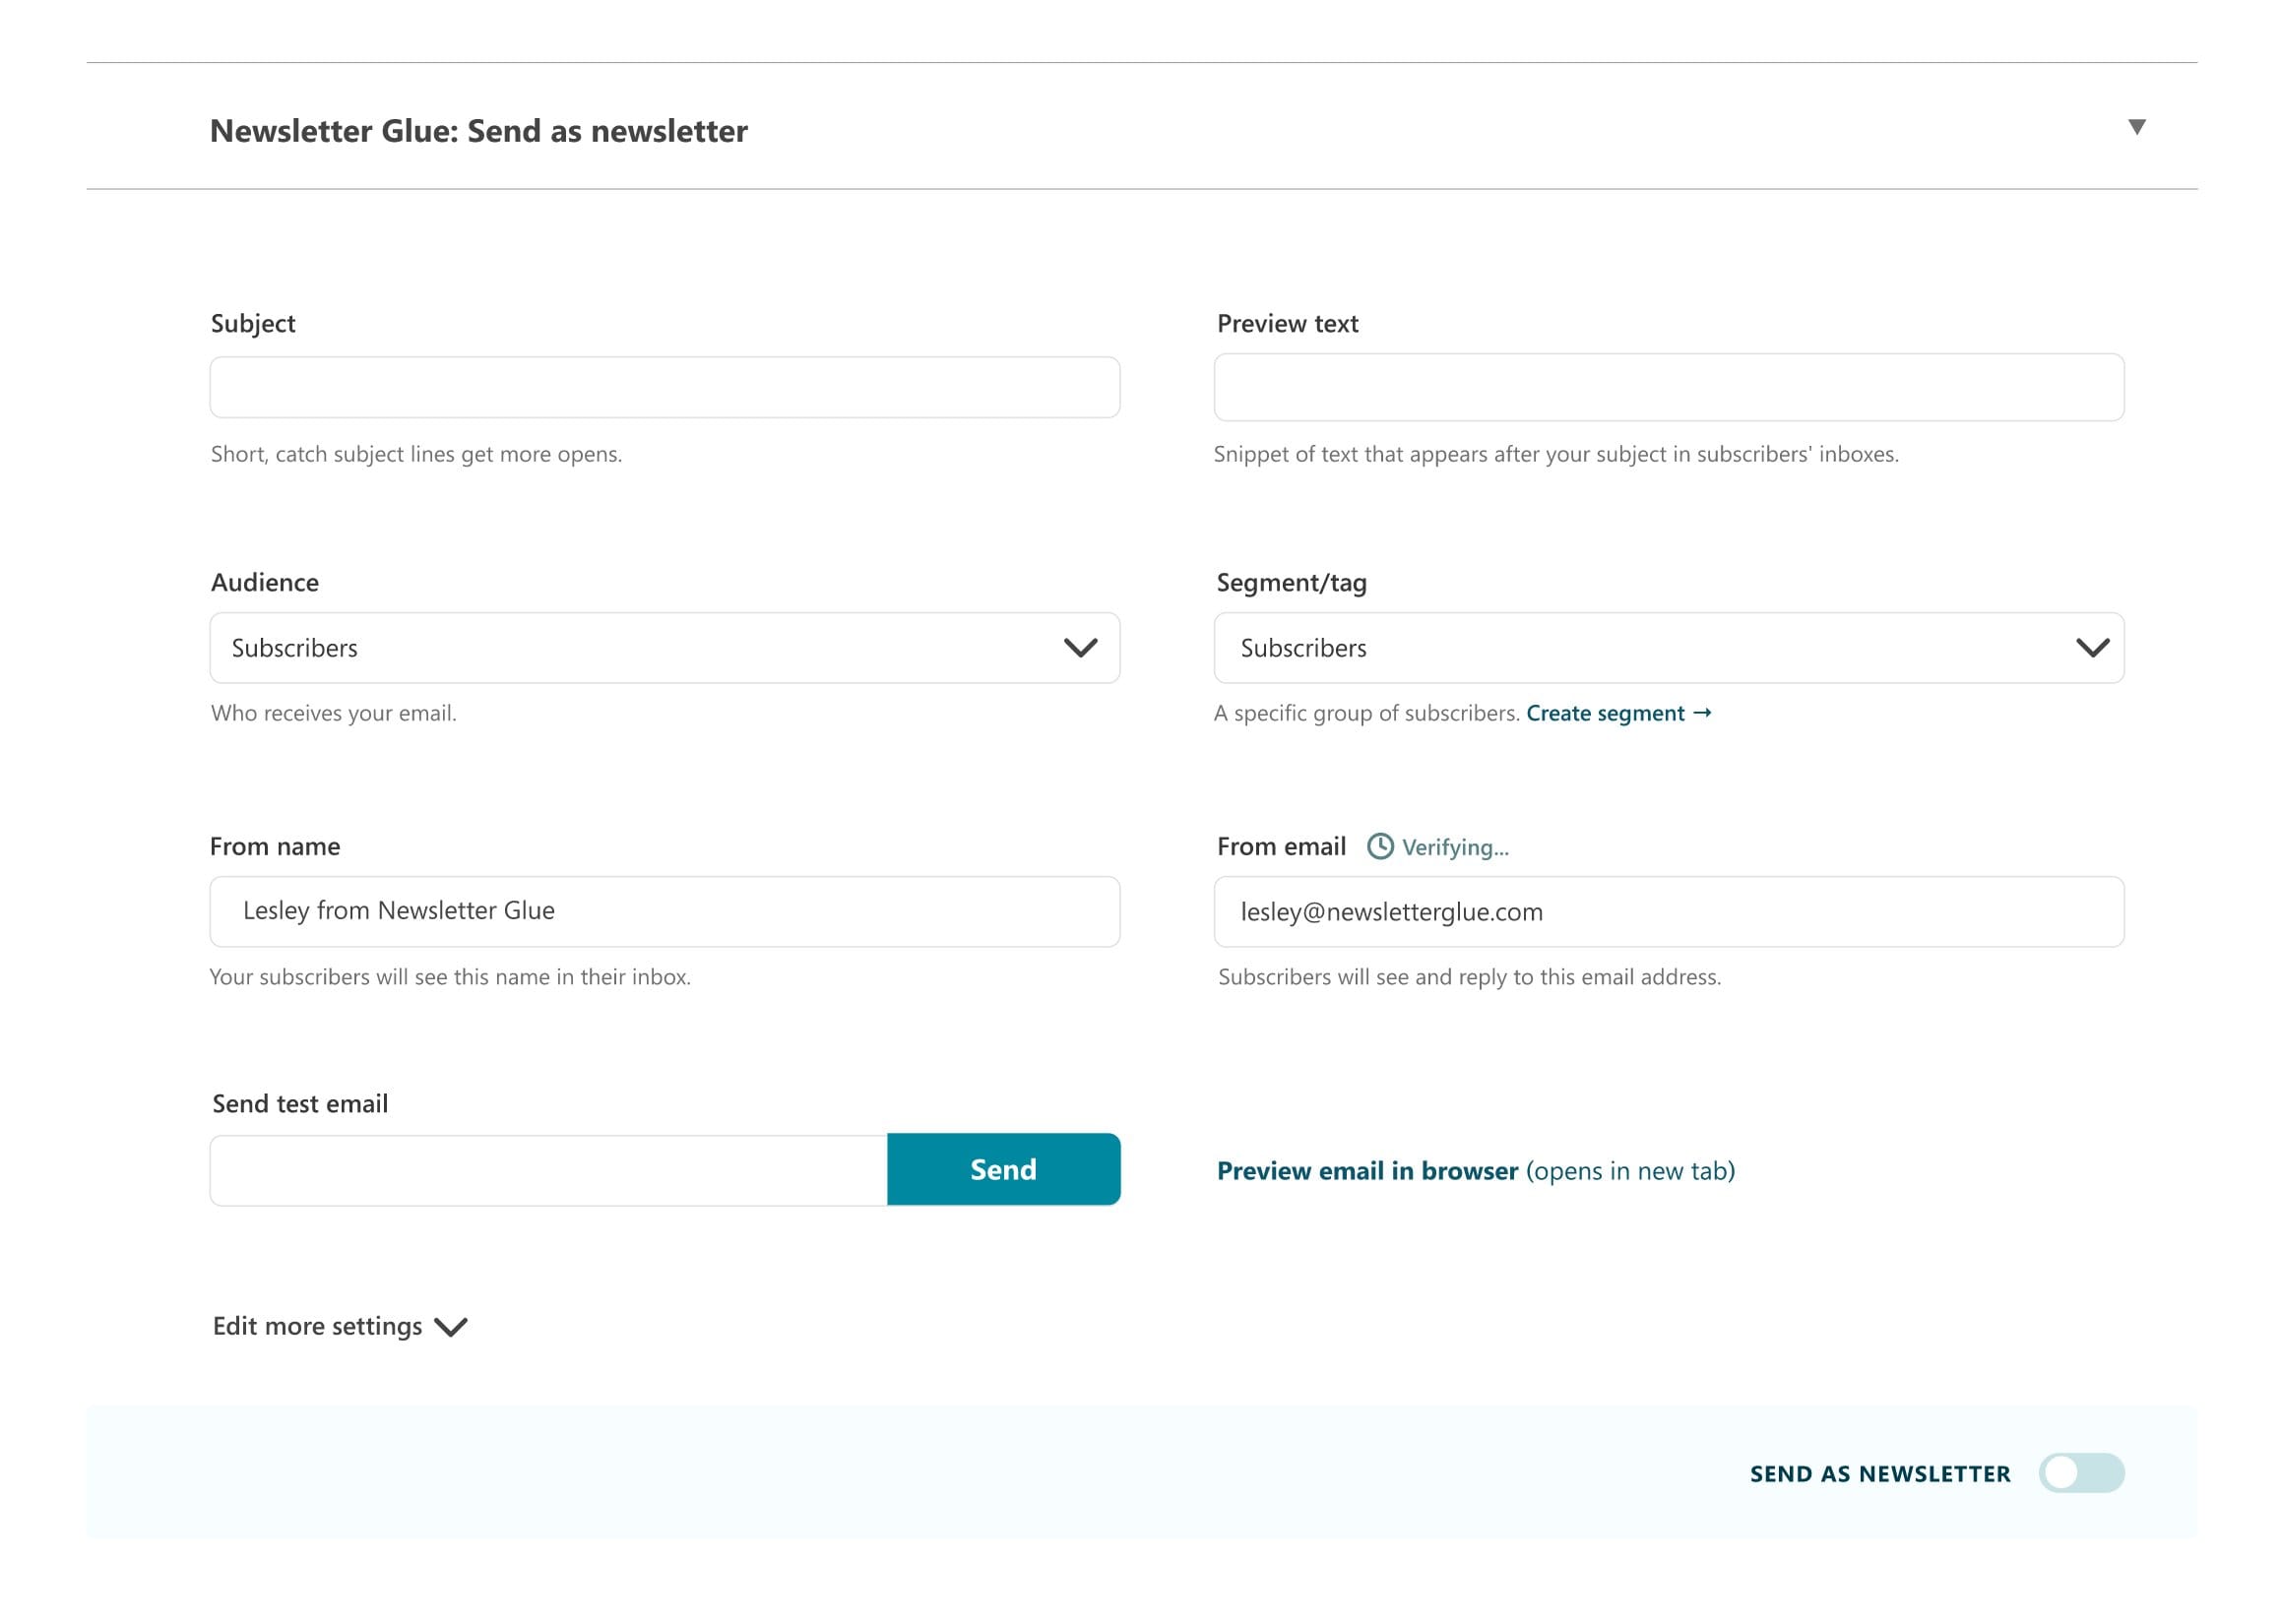This screenshot has width=2280, height=1624.
Task: Open Preview email in browser link
Action: 1367,1171
